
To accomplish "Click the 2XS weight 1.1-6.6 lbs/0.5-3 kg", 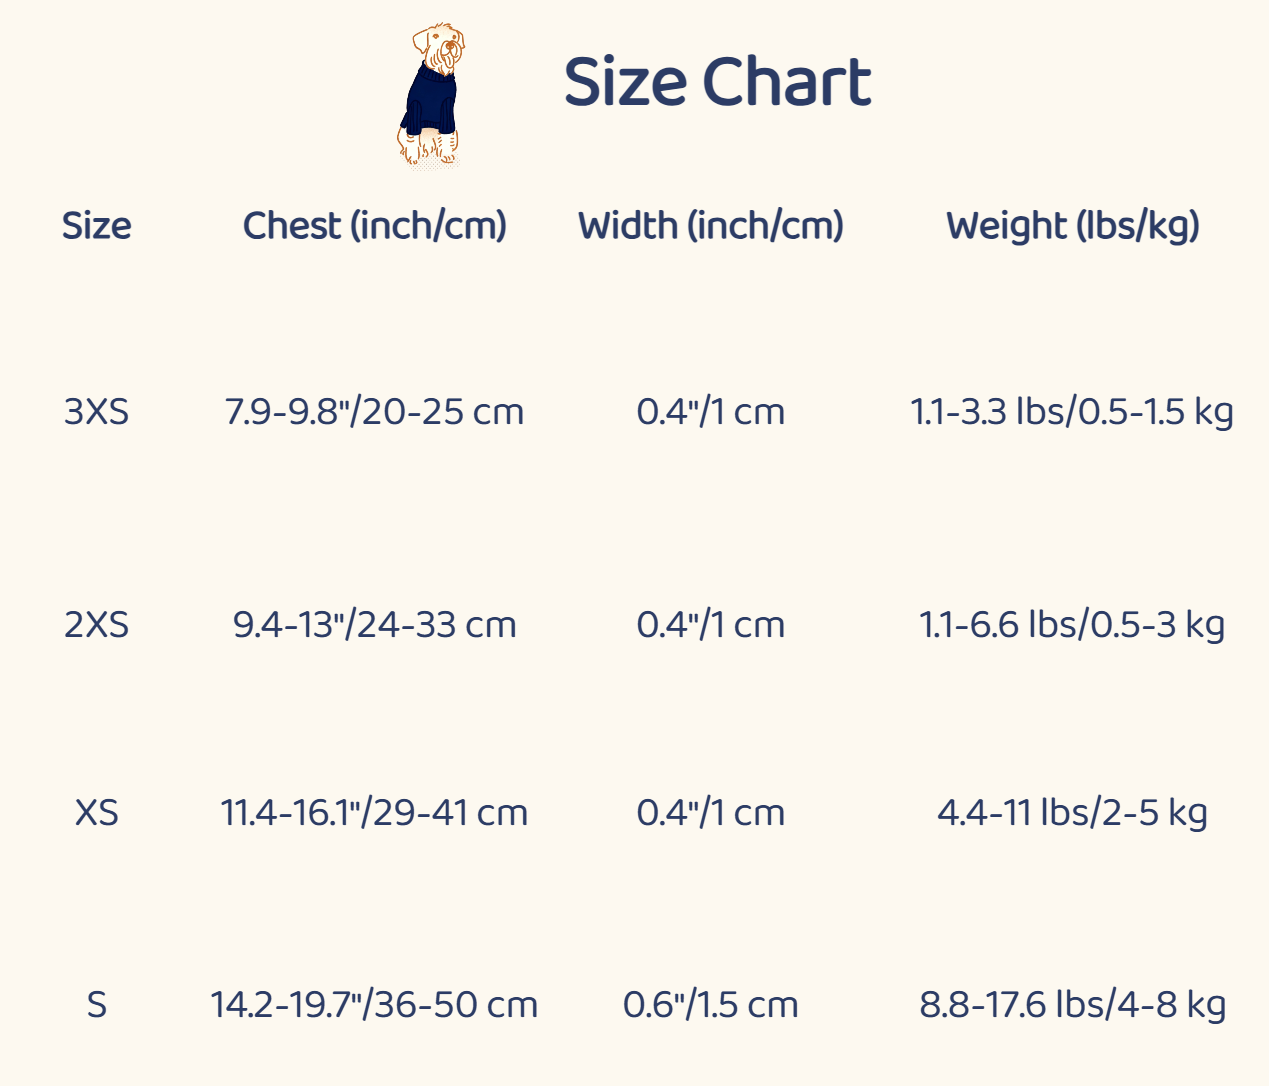I will pos(1072,625).
